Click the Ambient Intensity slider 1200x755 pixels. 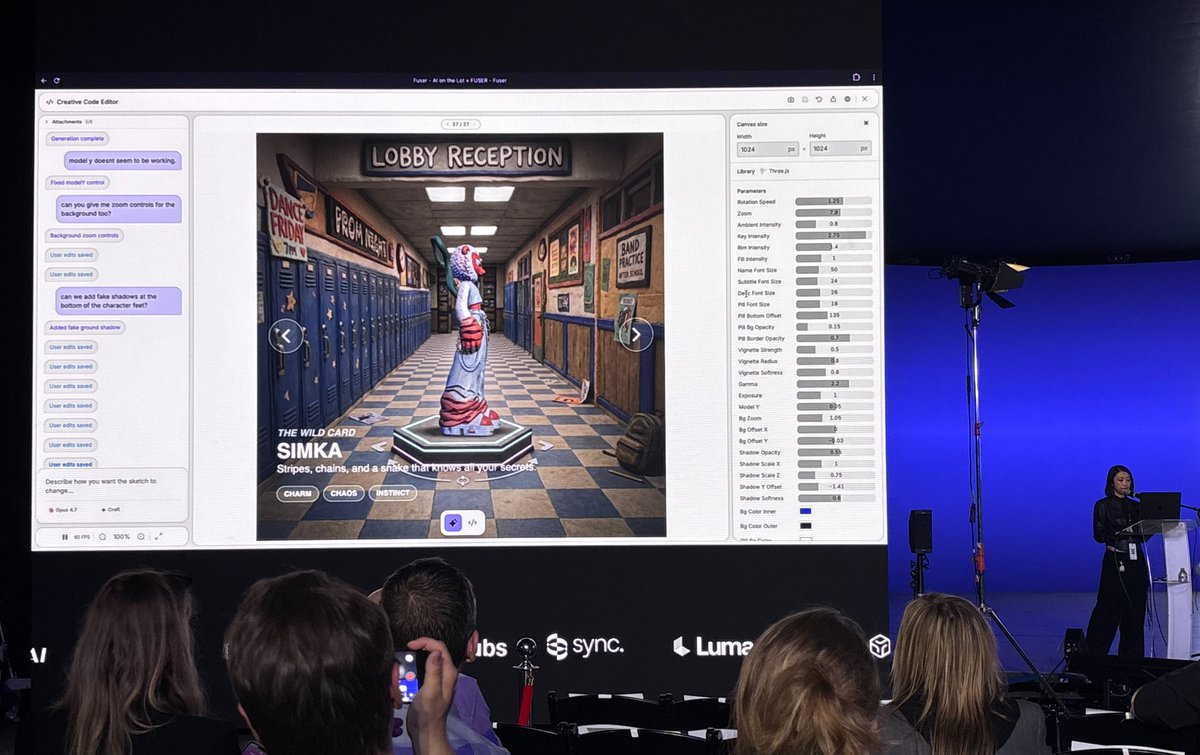tap(833, 224)
